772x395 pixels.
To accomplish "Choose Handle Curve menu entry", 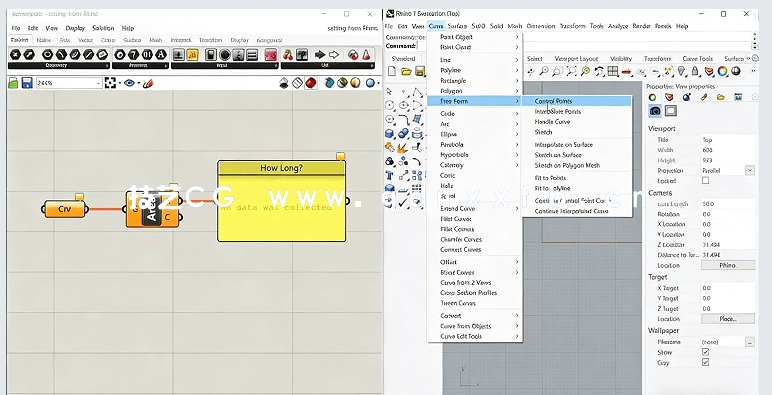I will [577, 122].
